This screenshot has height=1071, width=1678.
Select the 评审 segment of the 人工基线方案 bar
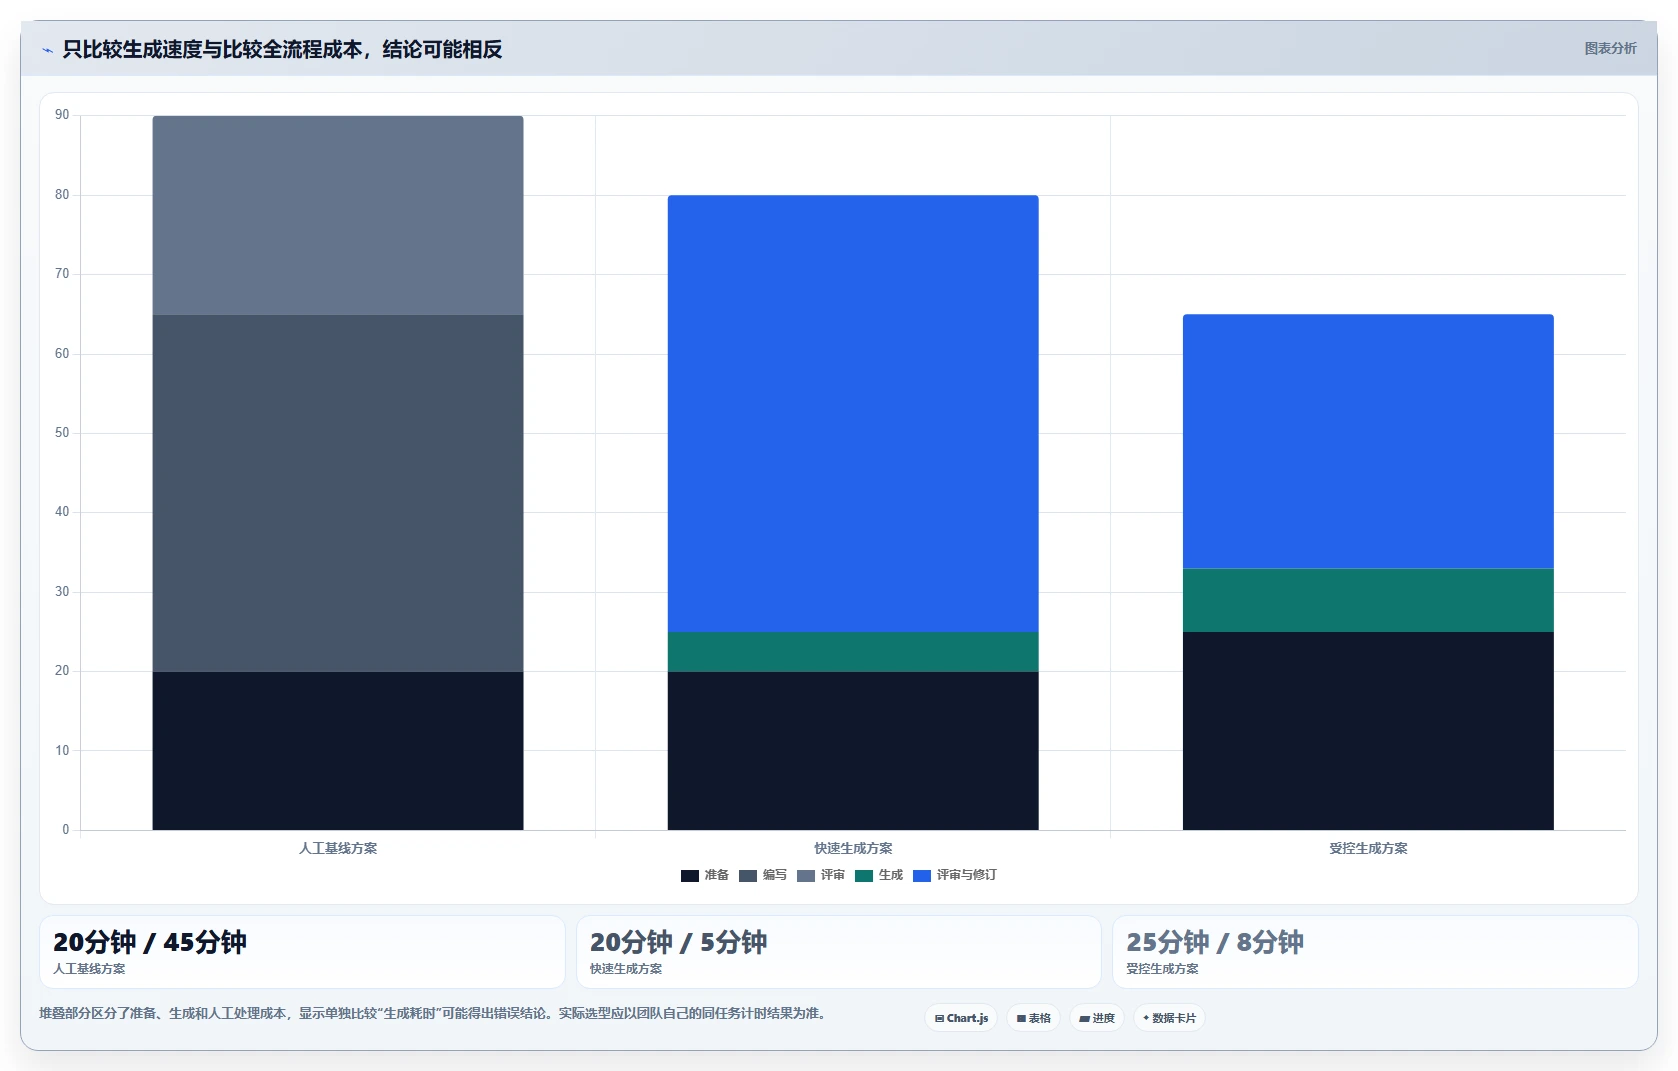coord(338,216)
